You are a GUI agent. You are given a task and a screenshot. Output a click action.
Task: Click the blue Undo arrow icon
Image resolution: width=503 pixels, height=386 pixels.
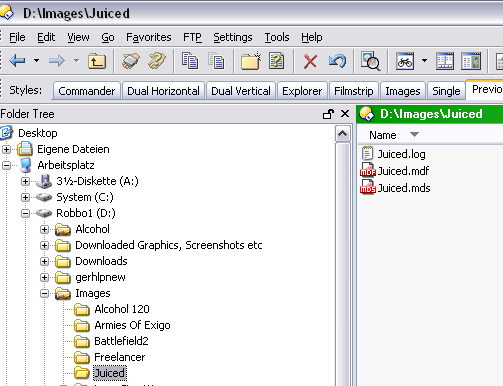[x=337, y=61]
